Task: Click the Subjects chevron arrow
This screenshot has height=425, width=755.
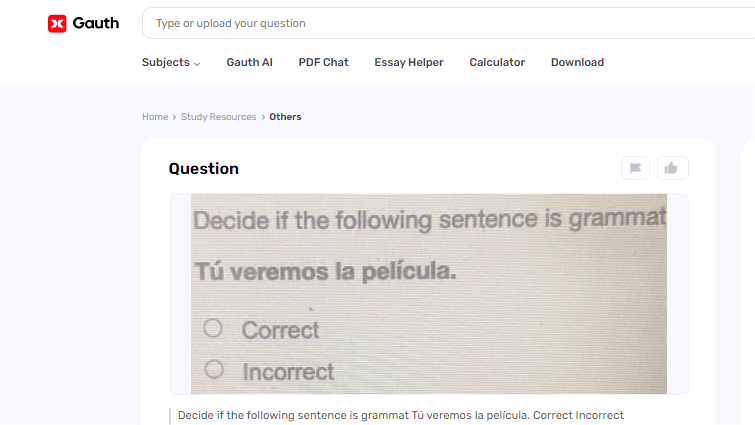Action: click(197, 63)
